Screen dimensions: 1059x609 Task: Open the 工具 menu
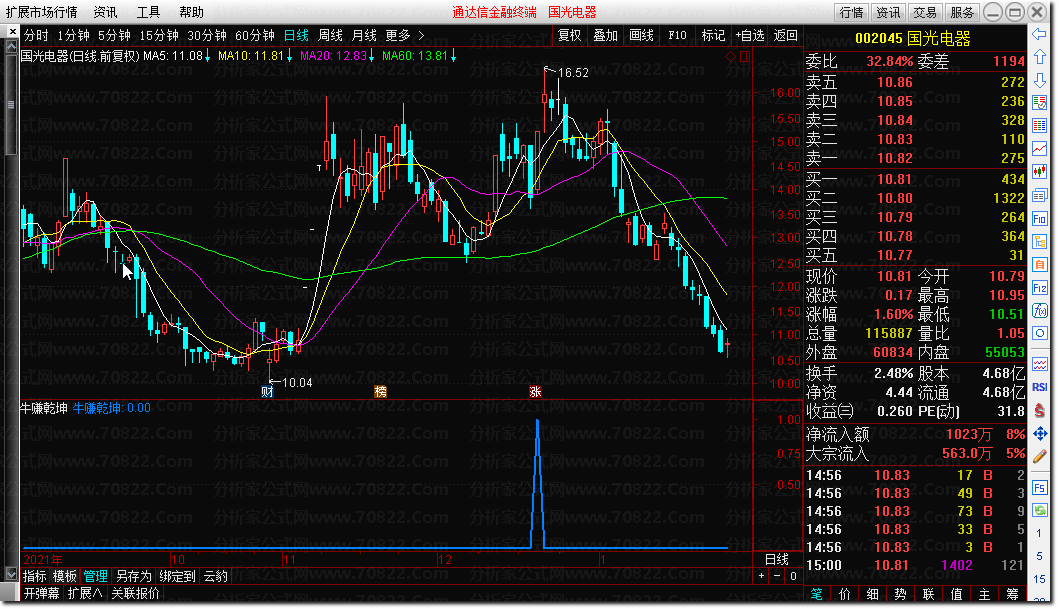149,12
